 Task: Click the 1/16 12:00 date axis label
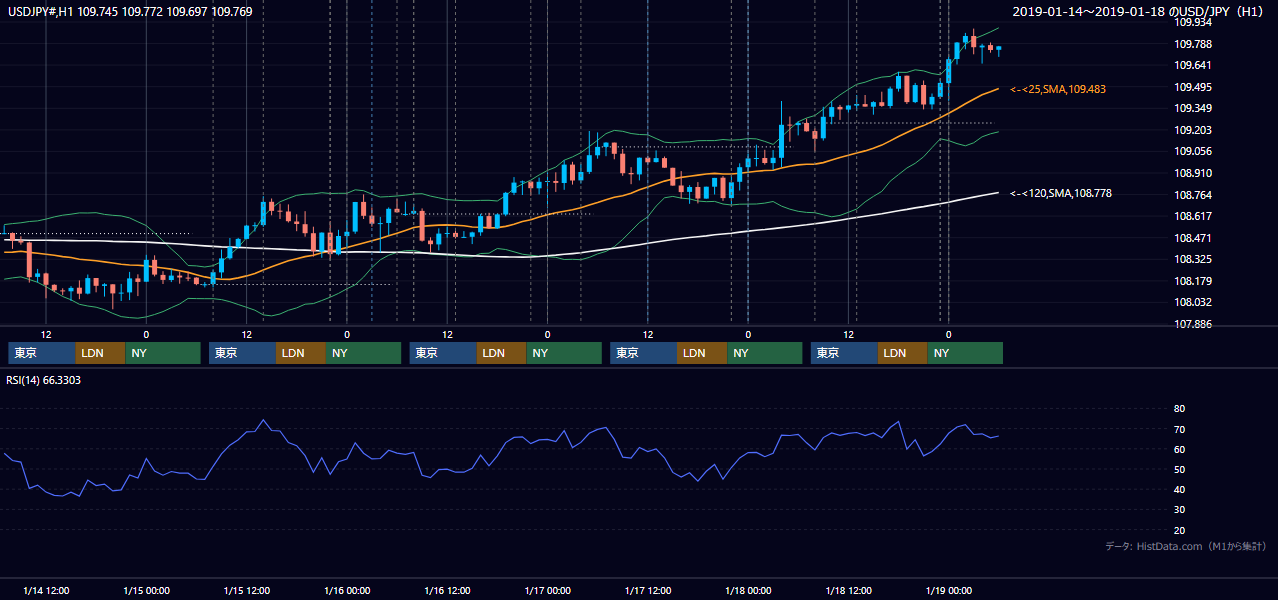tap(447, 590)
